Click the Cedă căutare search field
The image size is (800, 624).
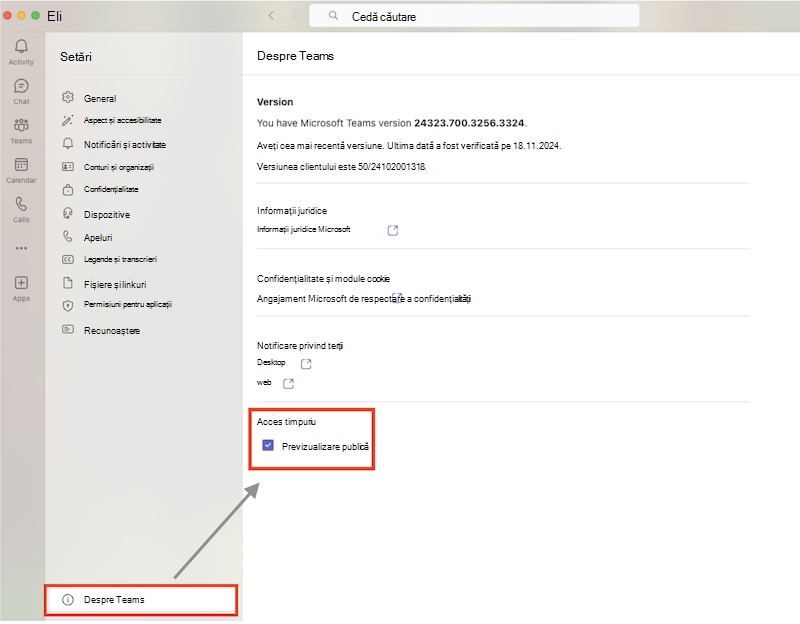[x=474, y=16]
